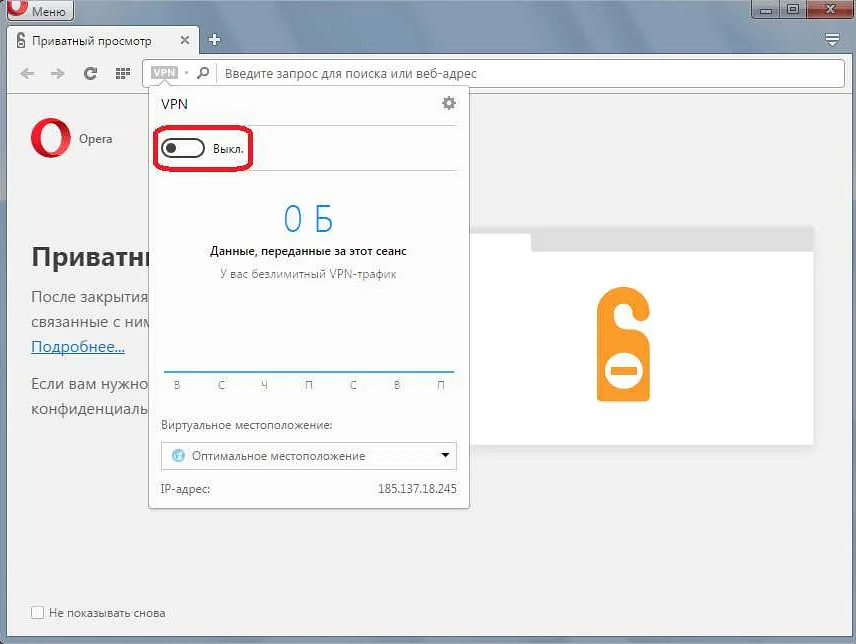Open the Оптимальное местоположение dropdown
This screenshot has height=644, width=856.
[307, 455]
